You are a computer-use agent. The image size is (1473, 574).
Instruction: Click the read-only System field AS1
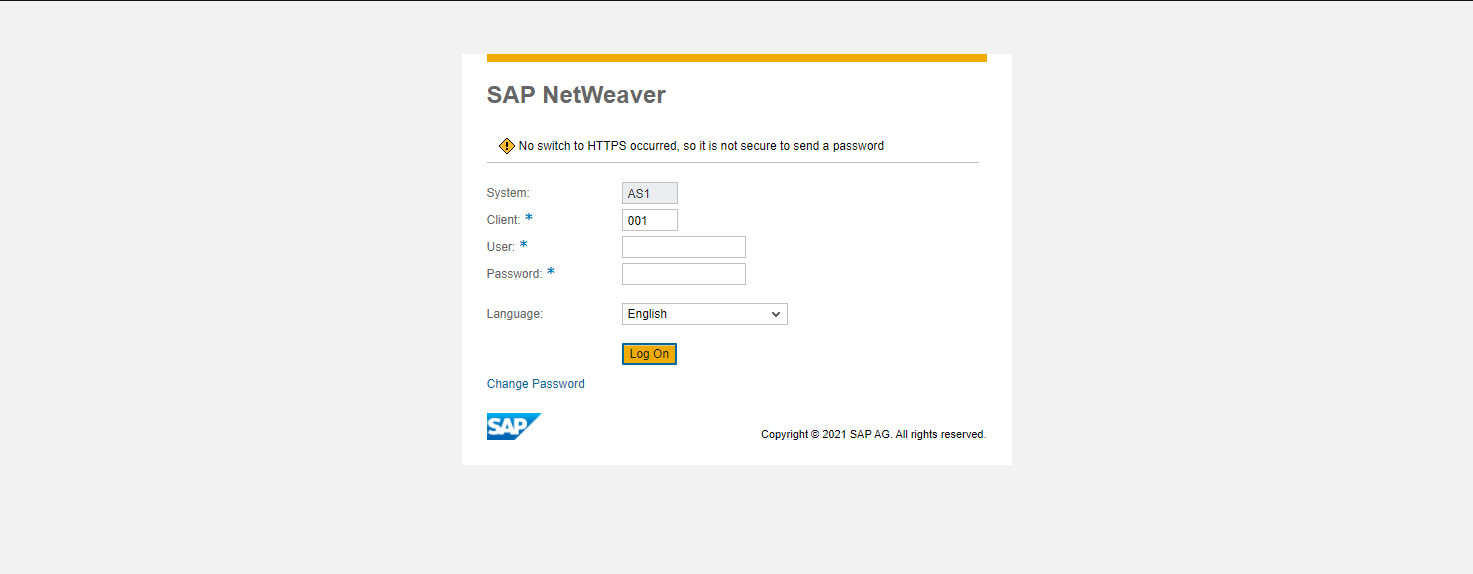tap(649, 193)
